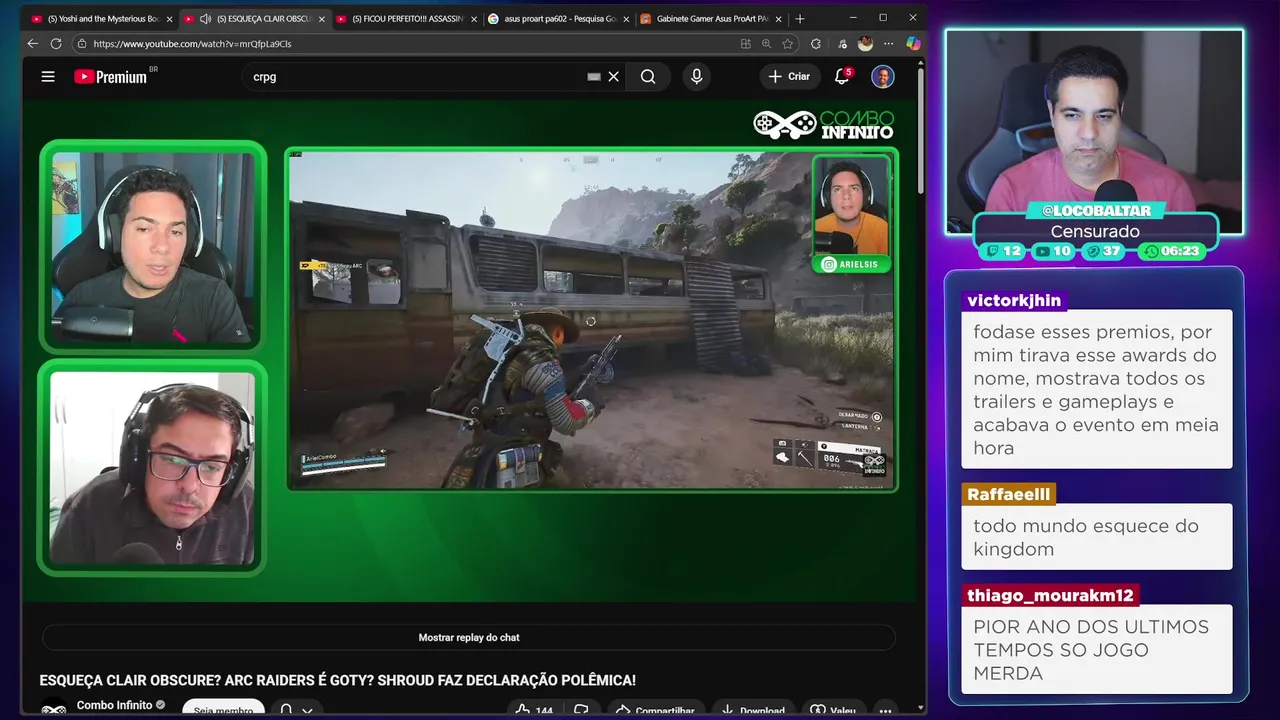Click Raffaeelll username in chat overlay
The width and height of the screenshot is (1280, 720).
click(1010, 494)
